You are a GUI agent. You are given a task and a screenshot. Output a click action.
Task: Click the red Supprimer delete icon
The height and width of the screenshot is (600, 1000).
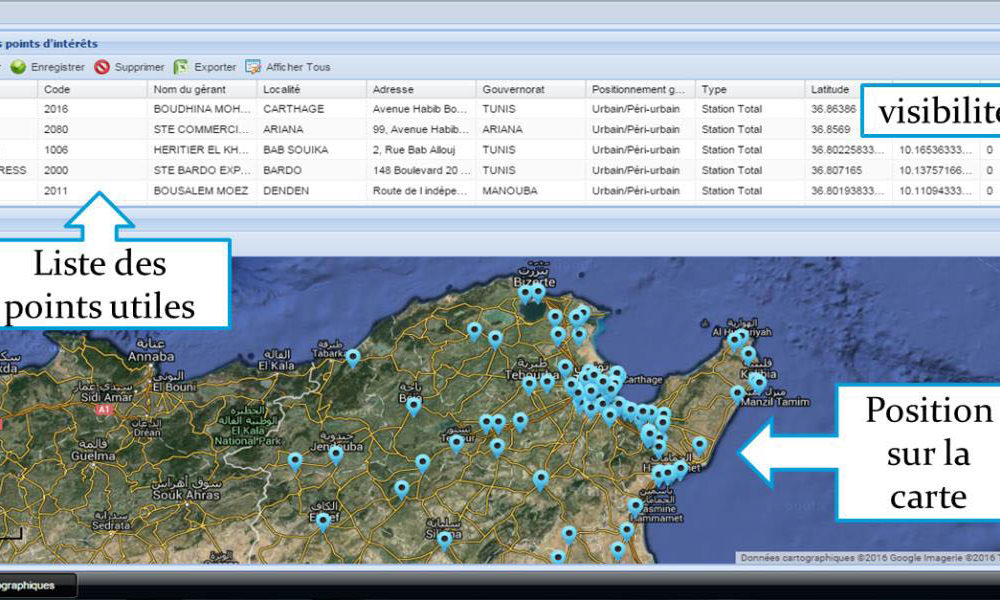[102, 67]
